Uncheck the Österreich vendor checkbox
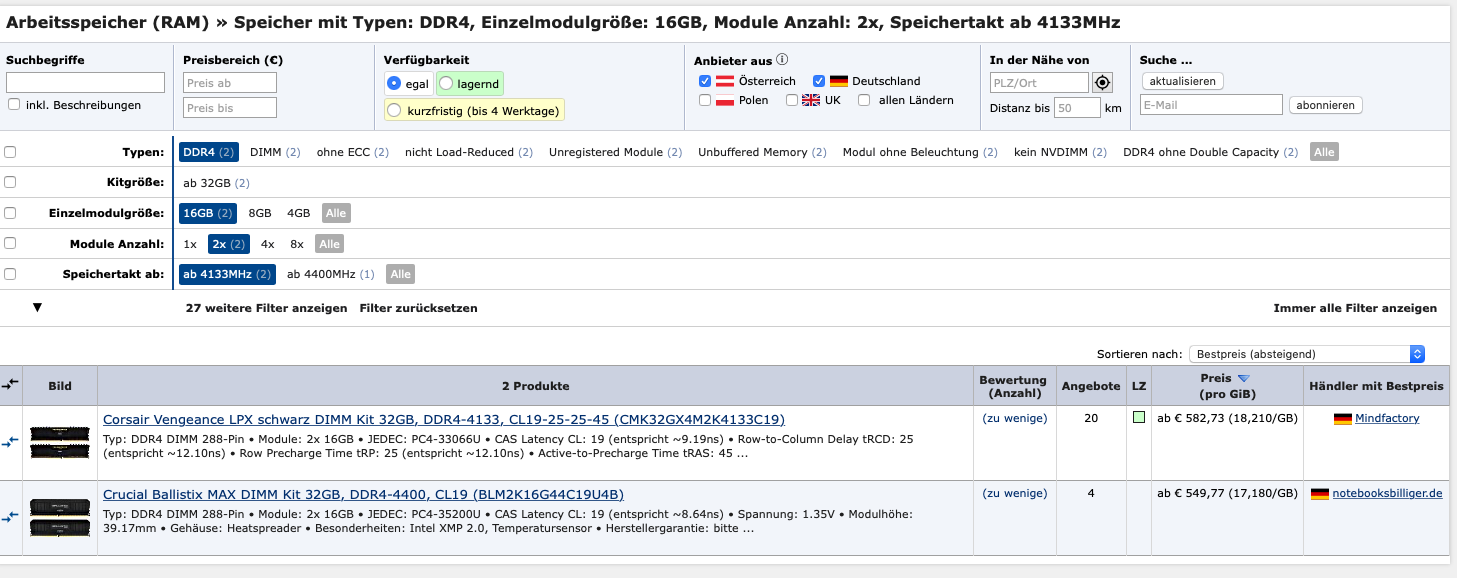Image resolution: width=1457 pixels, height=578 pixels. point(705,81)
